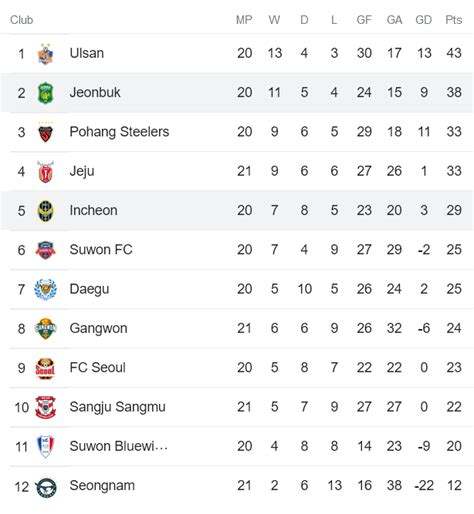Viewport: 474px width, 514px height.
Task: Click the Jeju club crest
Action: coord(45,172)
